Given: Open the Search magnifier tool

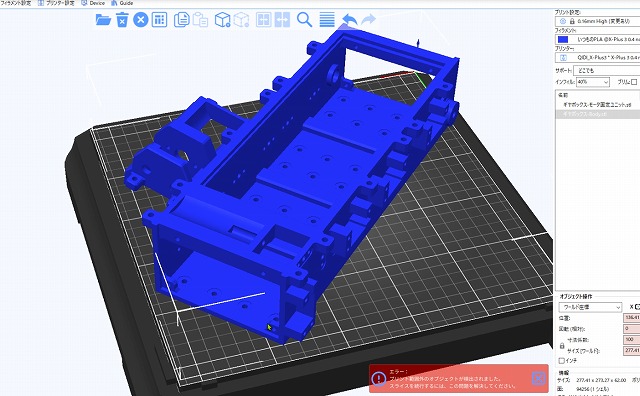Looking at the screenshot, I should point(304,20).
